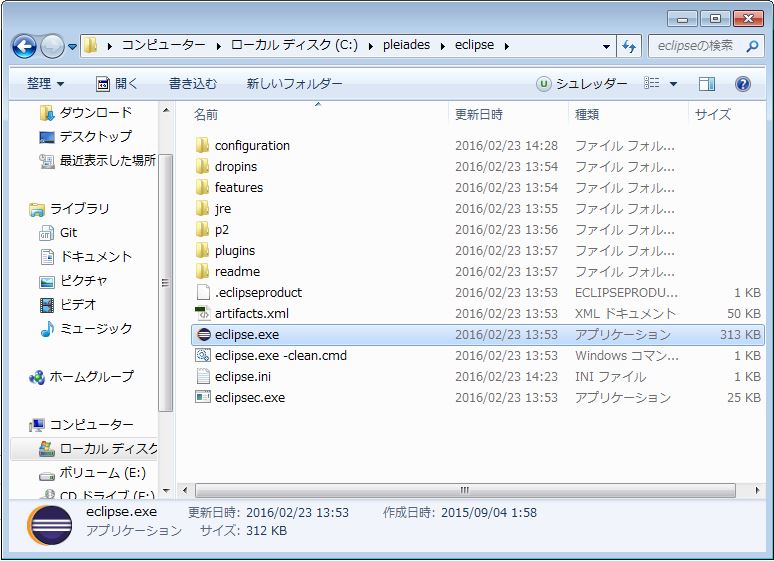Select the dropins folder icon

coord(202,166)
